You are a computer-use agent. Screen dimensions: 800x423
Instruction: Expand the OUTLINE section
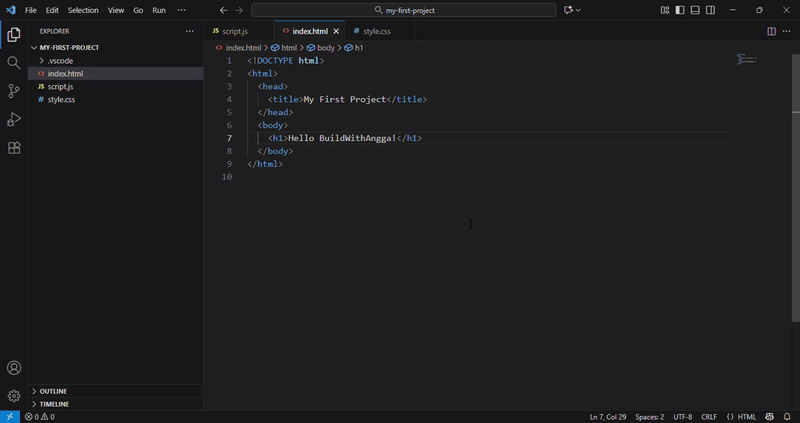(116, 391)
